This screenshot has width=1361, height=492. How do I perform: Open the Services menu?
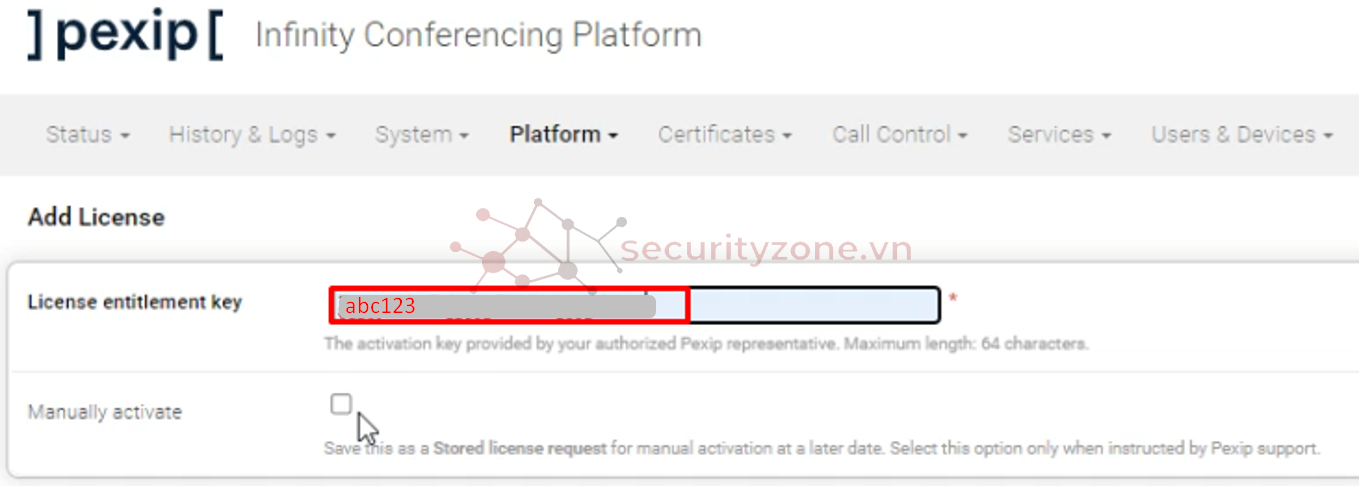(x=1059, y=134)
